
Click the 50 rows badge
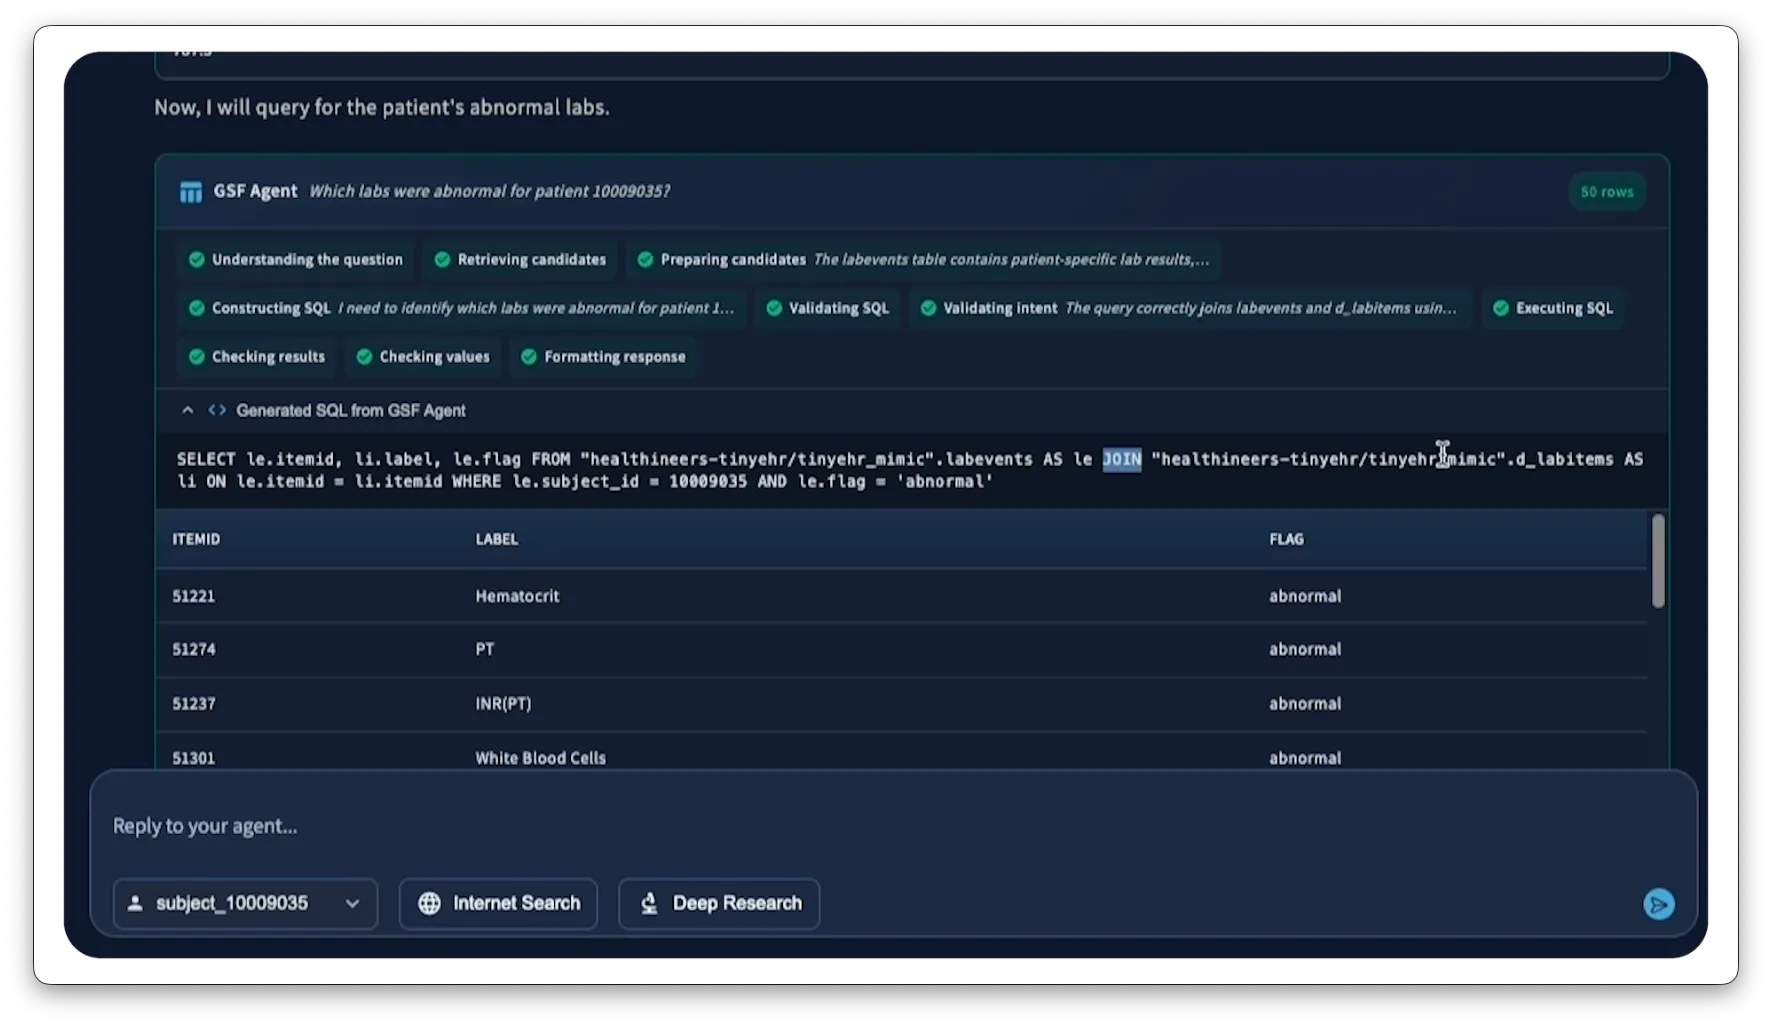pos(1606,192)
